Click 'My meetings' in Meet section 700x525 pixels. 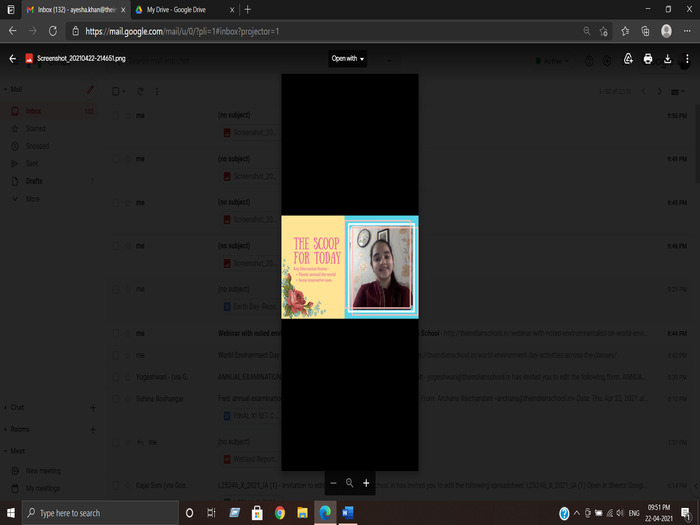(42, 488)
